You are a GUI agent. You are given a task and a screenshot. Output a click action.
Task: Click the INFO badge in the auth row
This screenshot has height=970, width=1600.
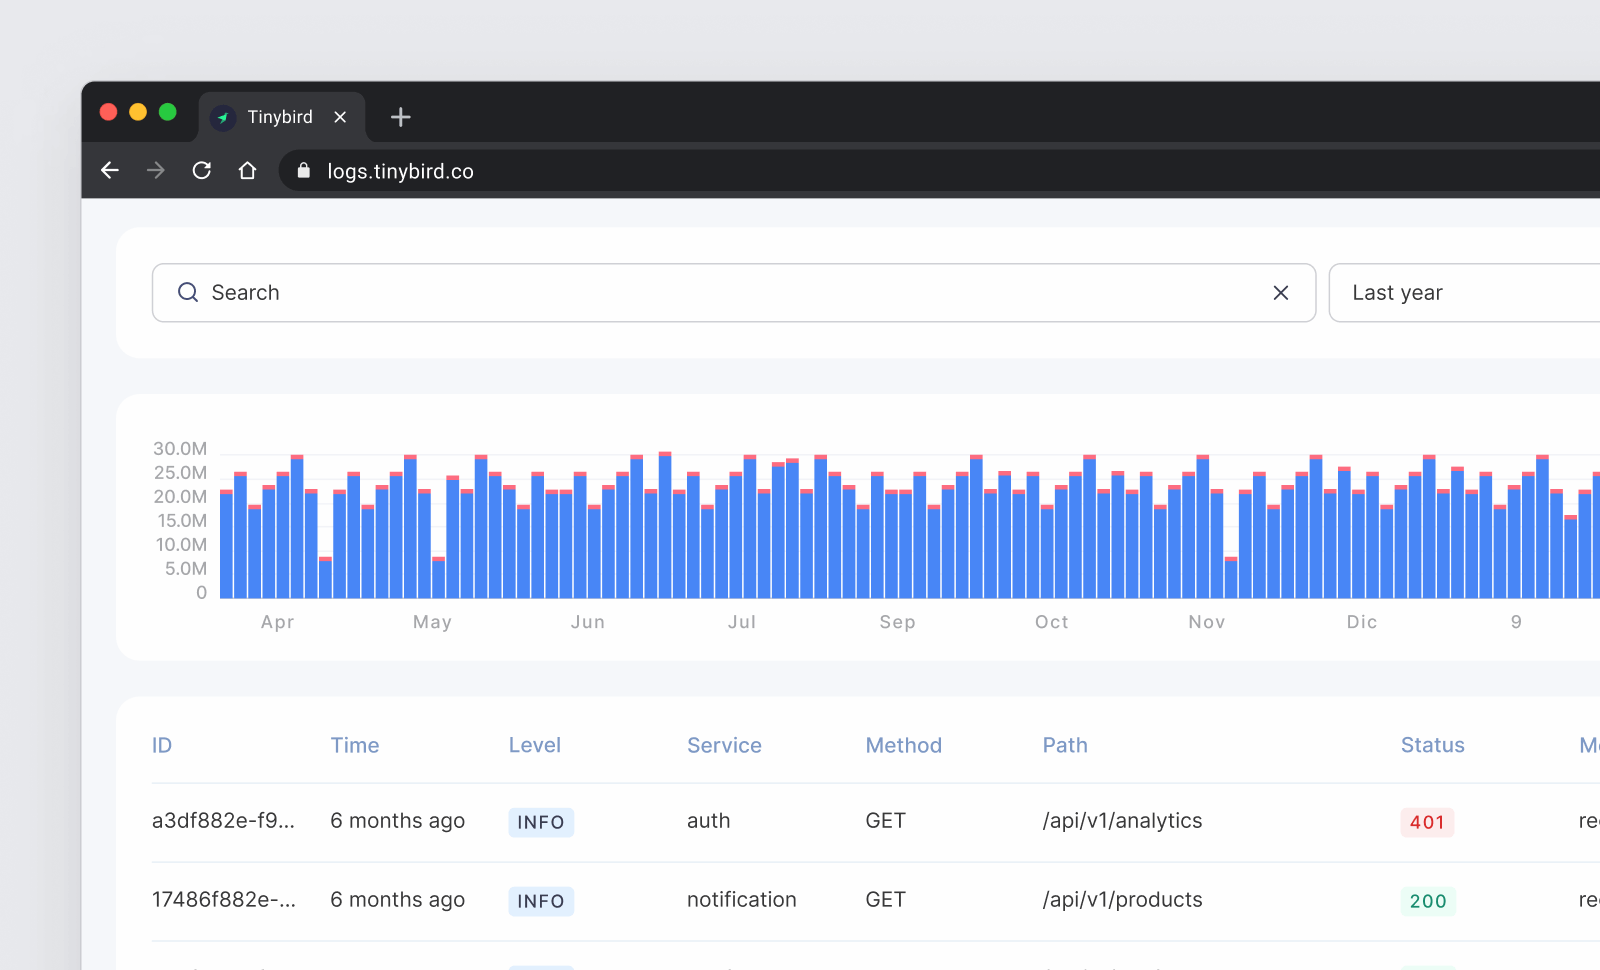tap(541, 822)
